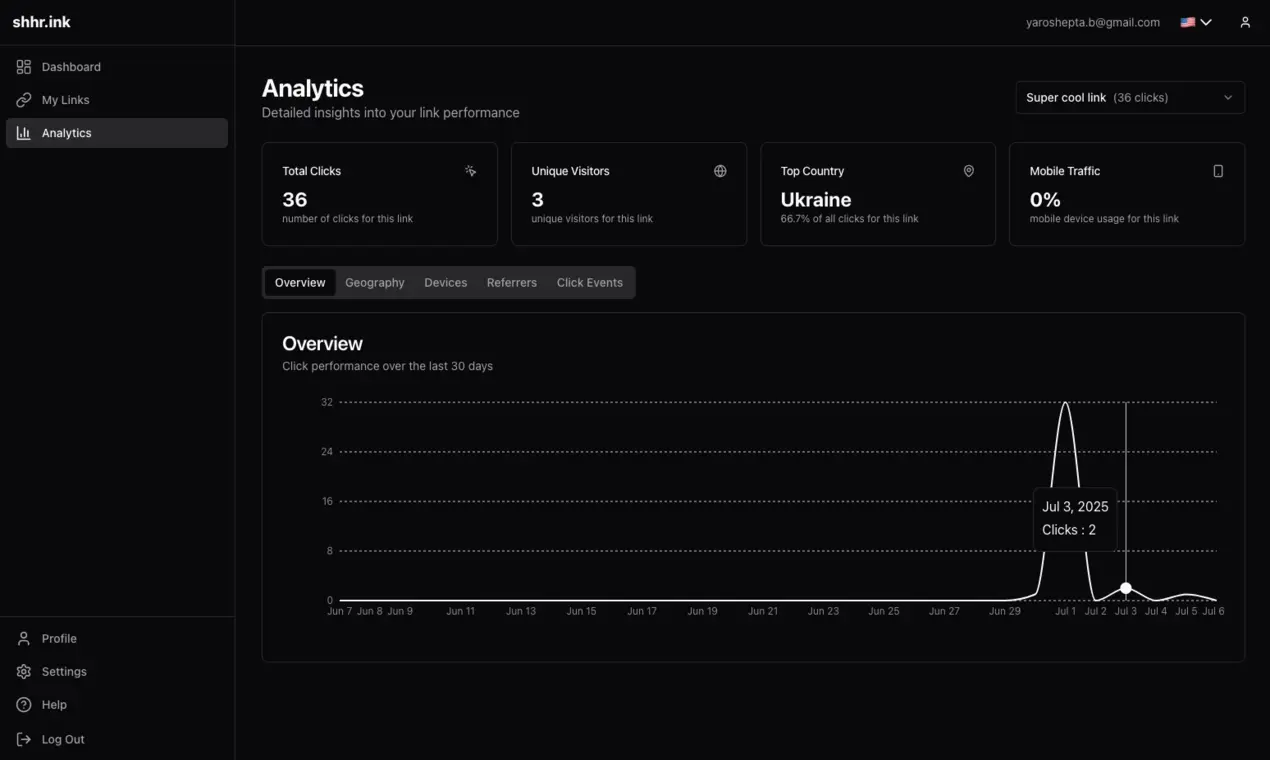Click the Jul 3 data point on chart
The width and height of the screenshot is (1270, 760).
1126,588
